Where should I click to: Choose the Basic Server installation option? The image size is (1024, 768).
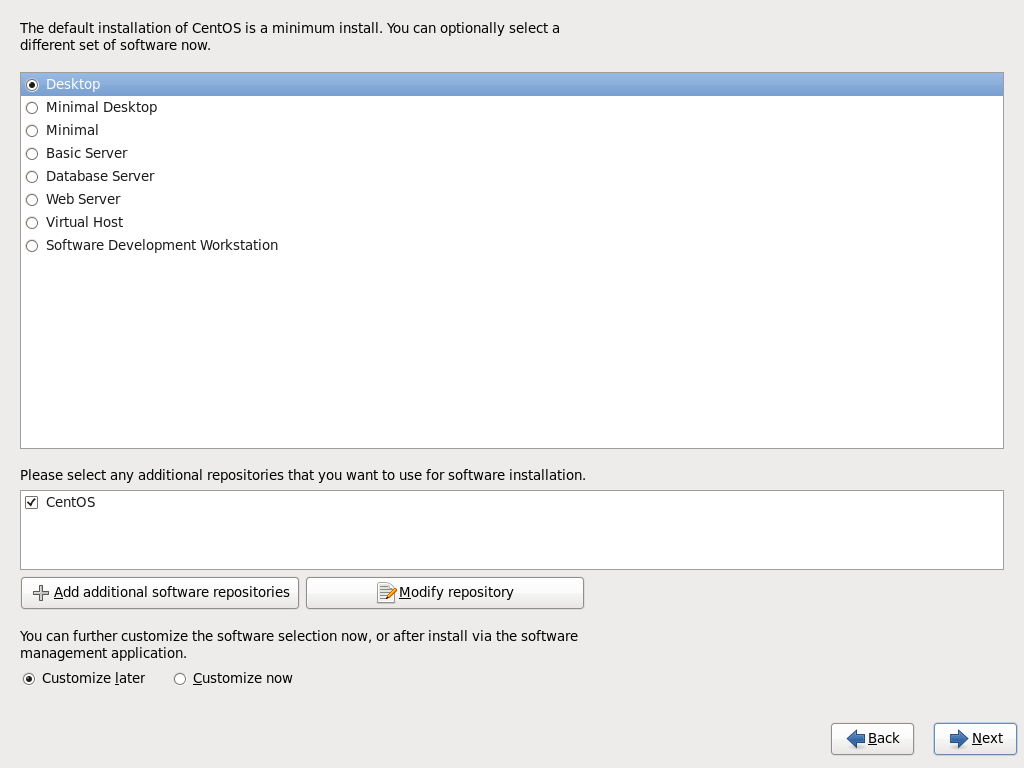tap(31, 153)
